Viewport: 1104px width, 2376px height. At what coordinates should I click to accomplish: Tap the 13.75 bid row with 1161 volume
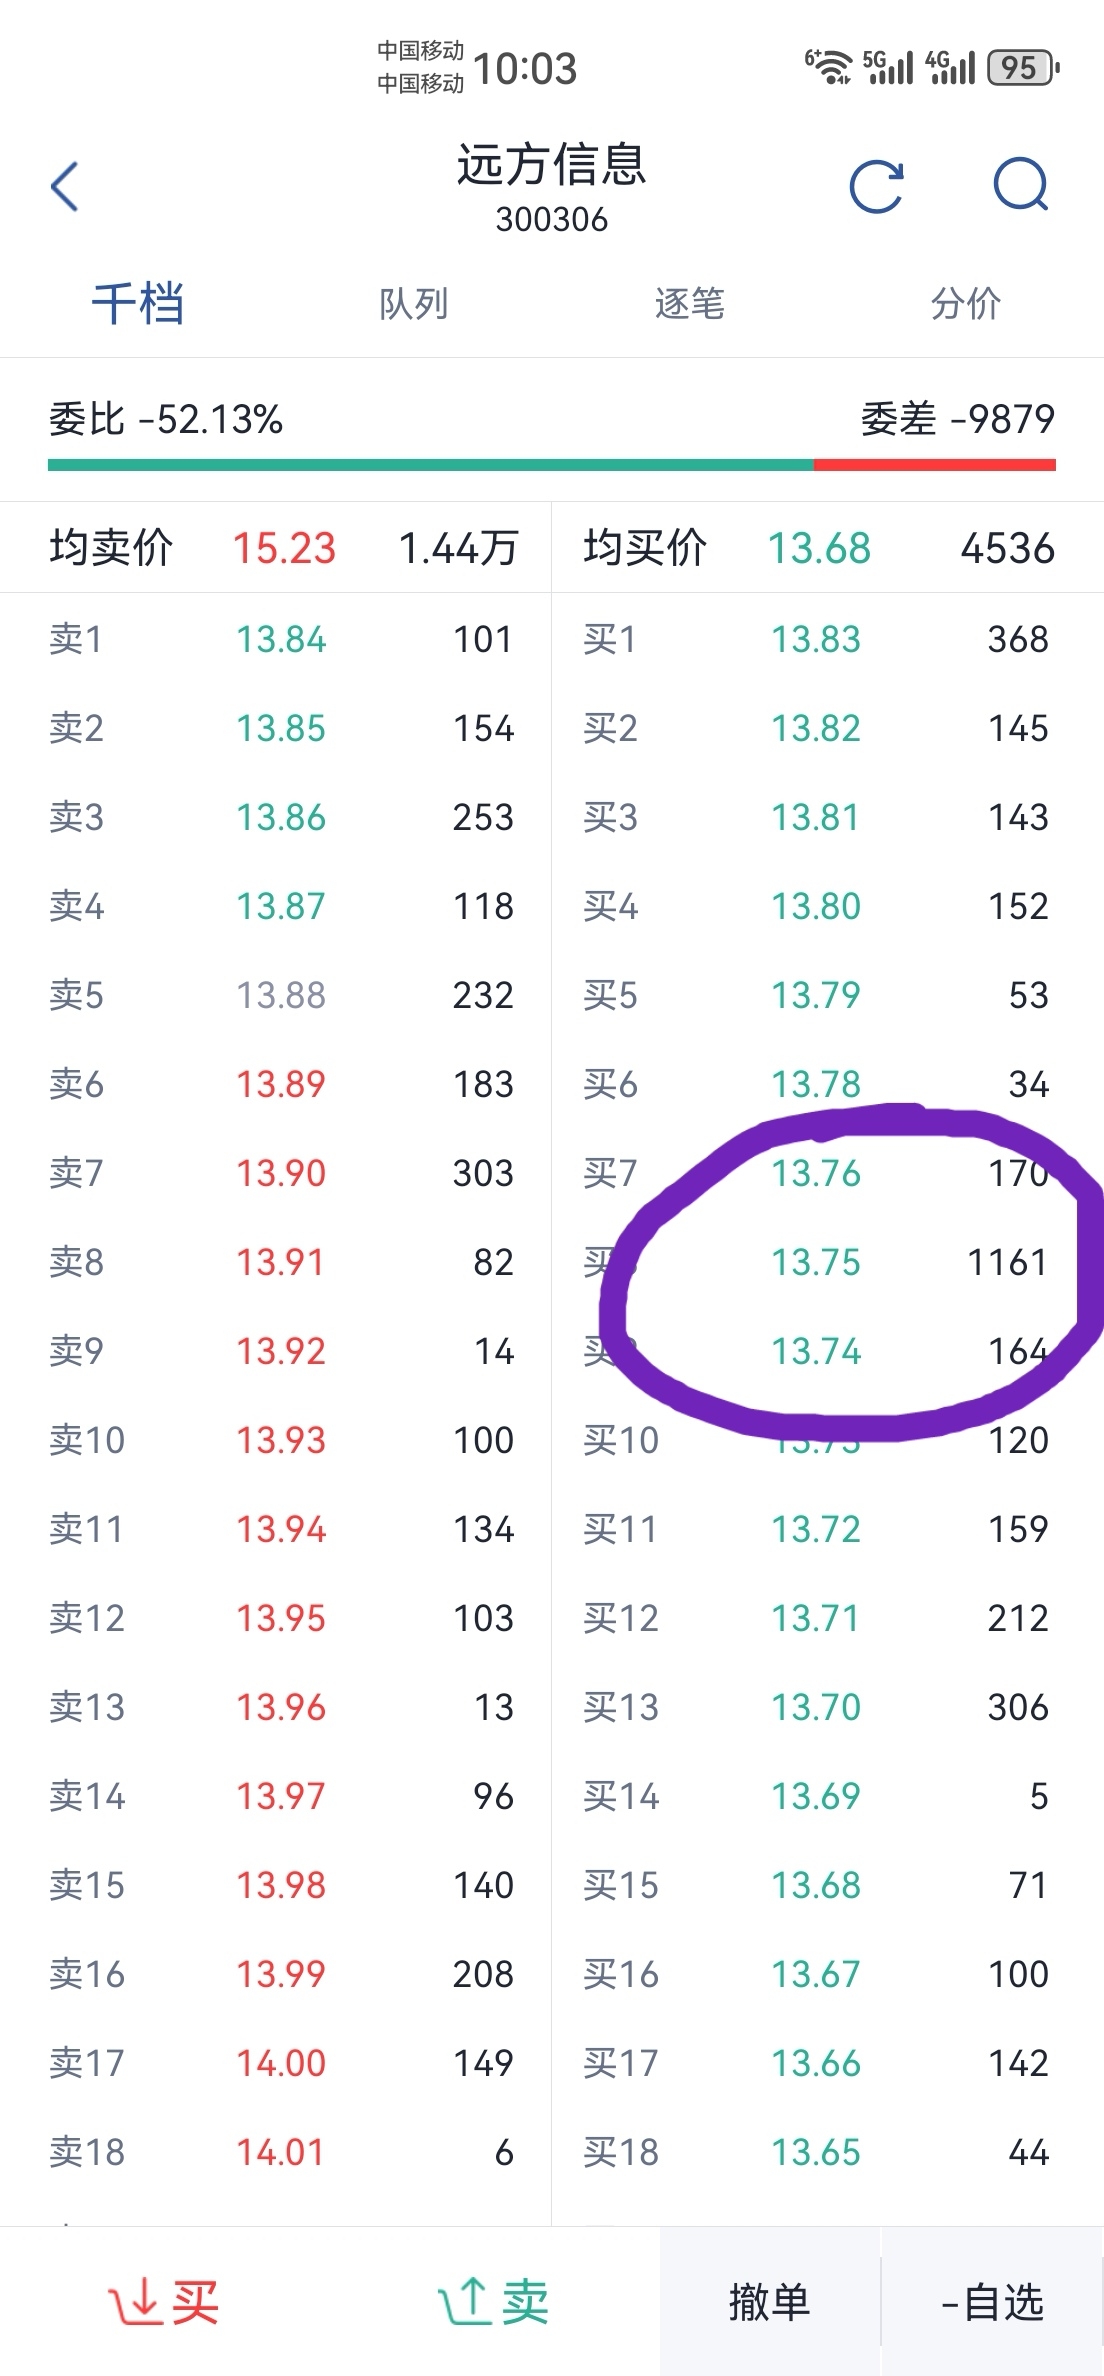click(828, 1262)
